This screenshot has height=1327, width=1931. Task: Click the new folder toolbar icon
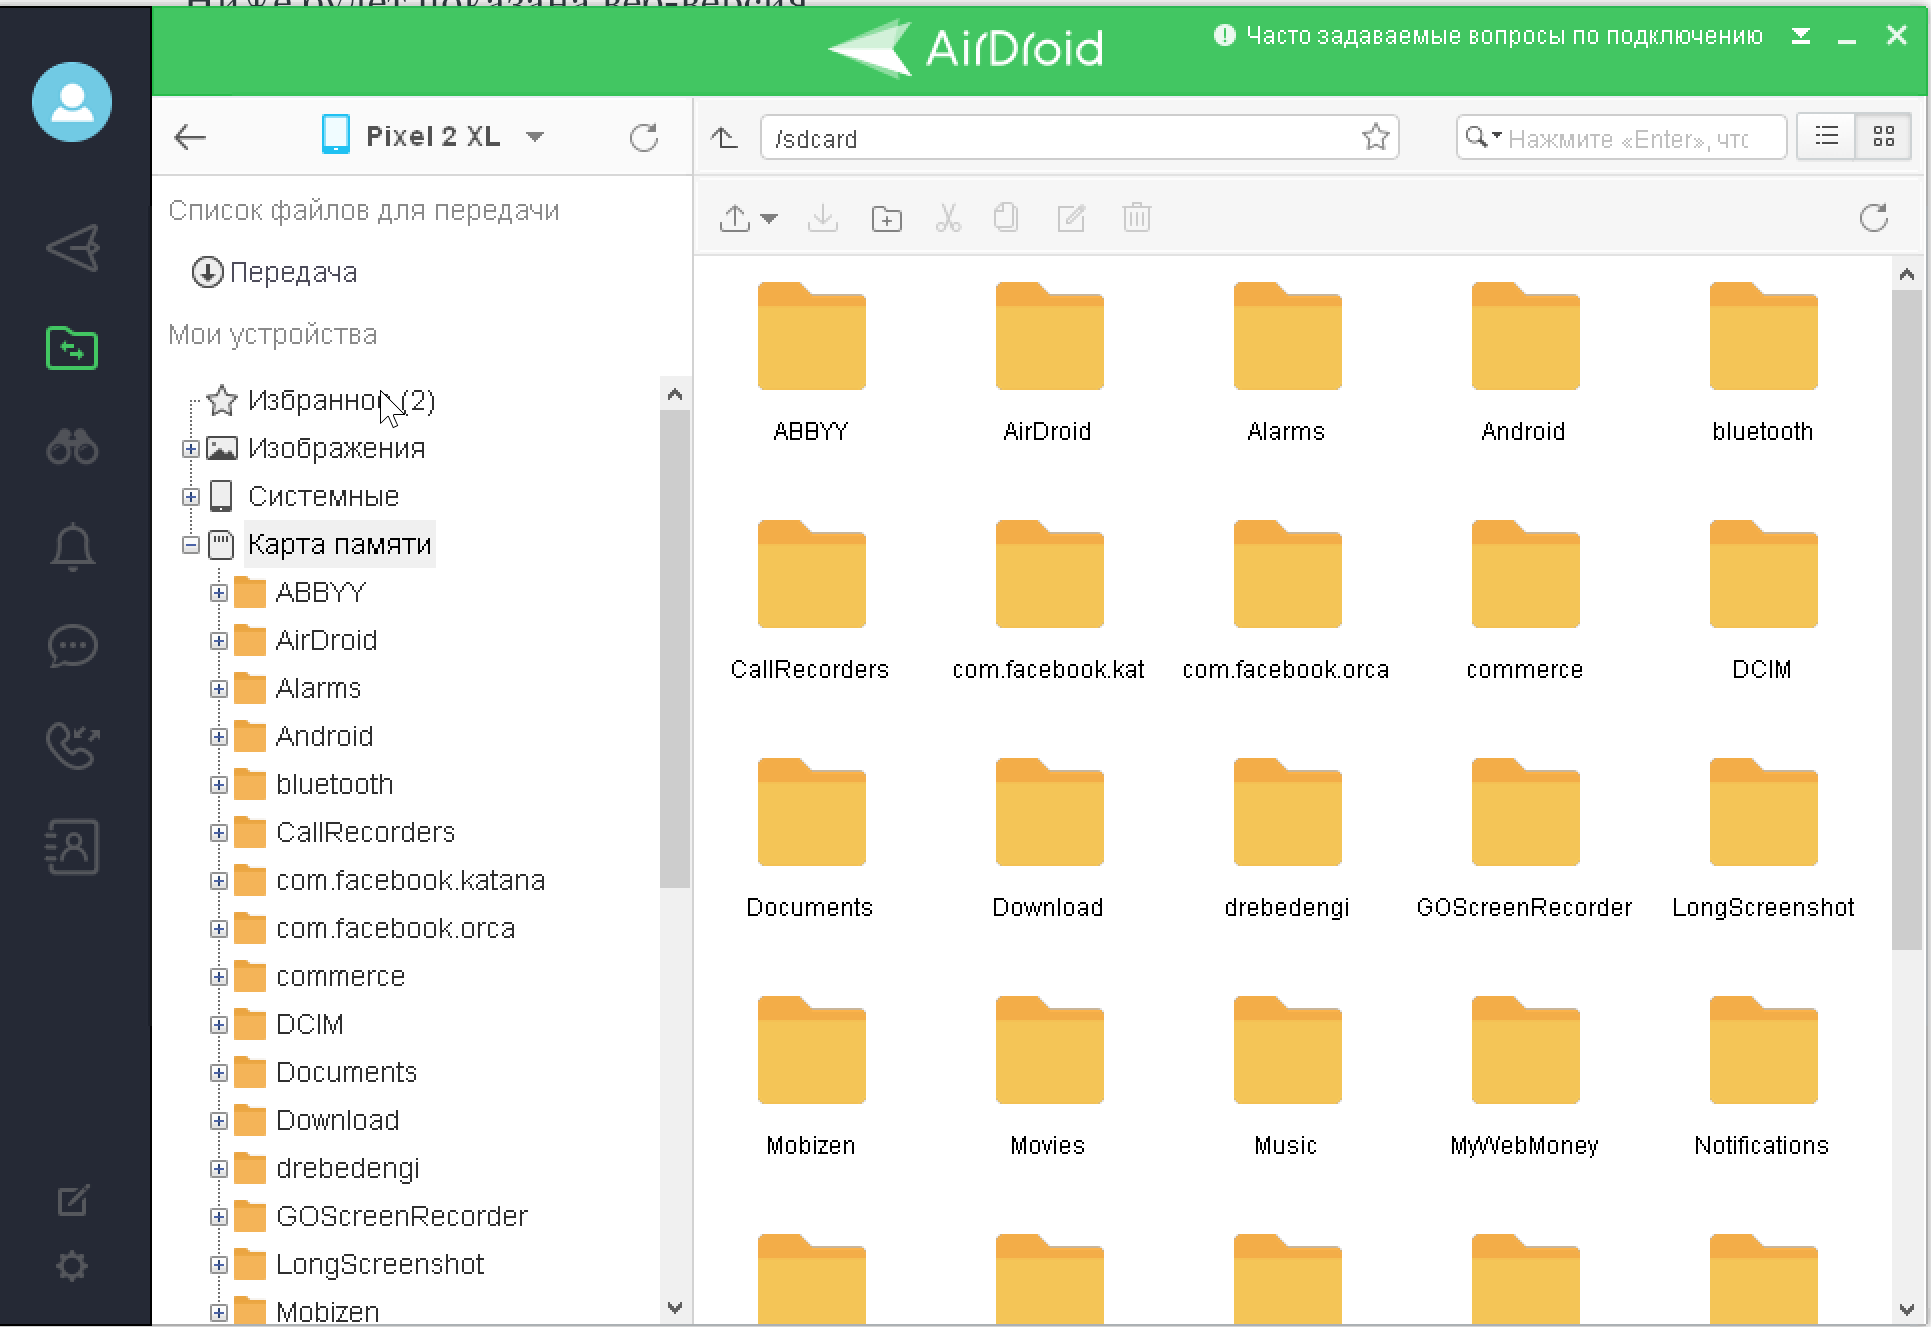click(886, 218)
